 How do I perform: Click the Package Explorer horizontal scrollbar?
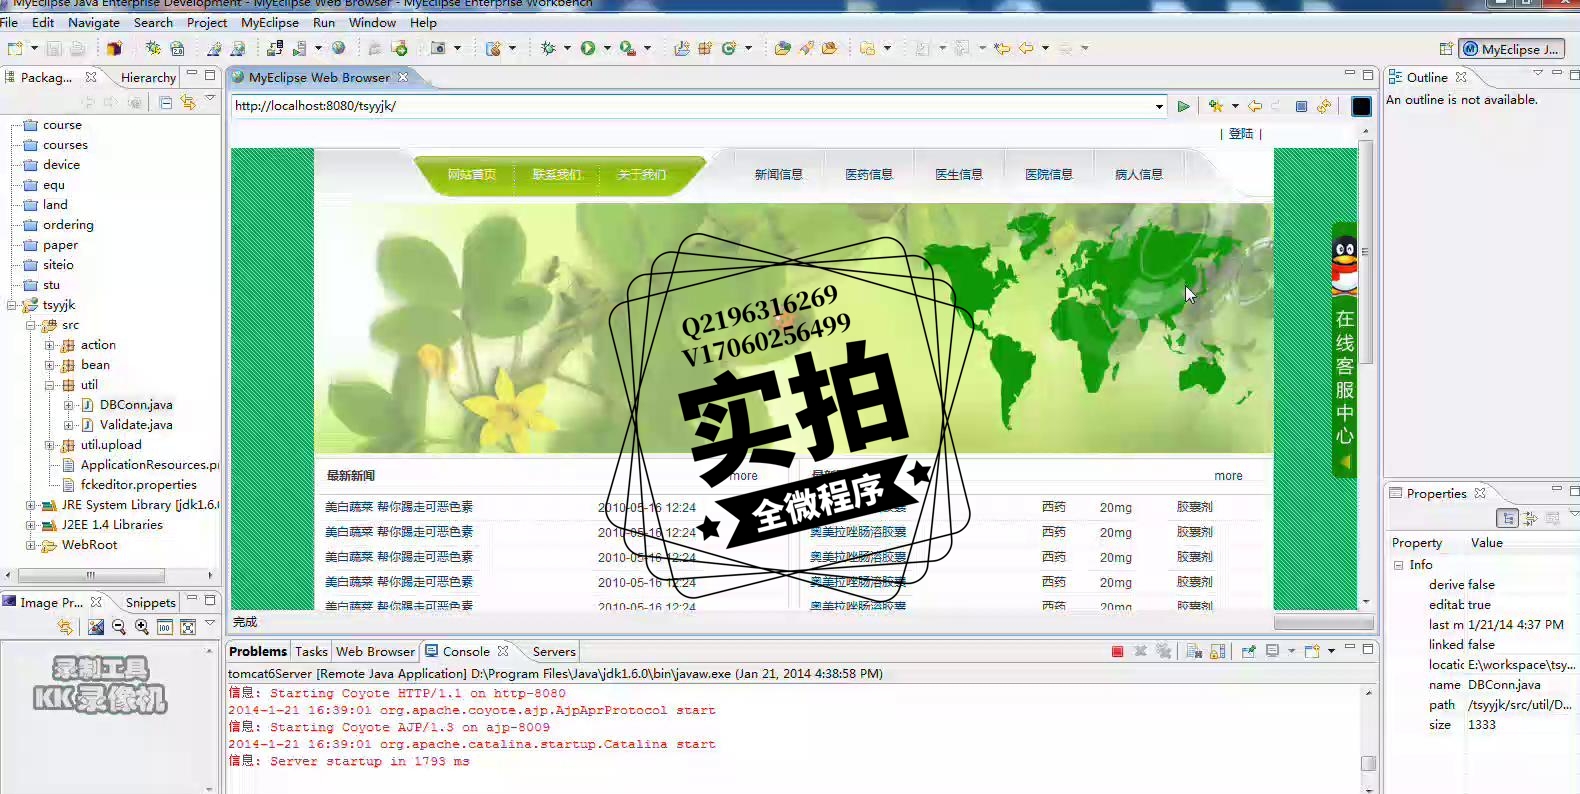91,575
